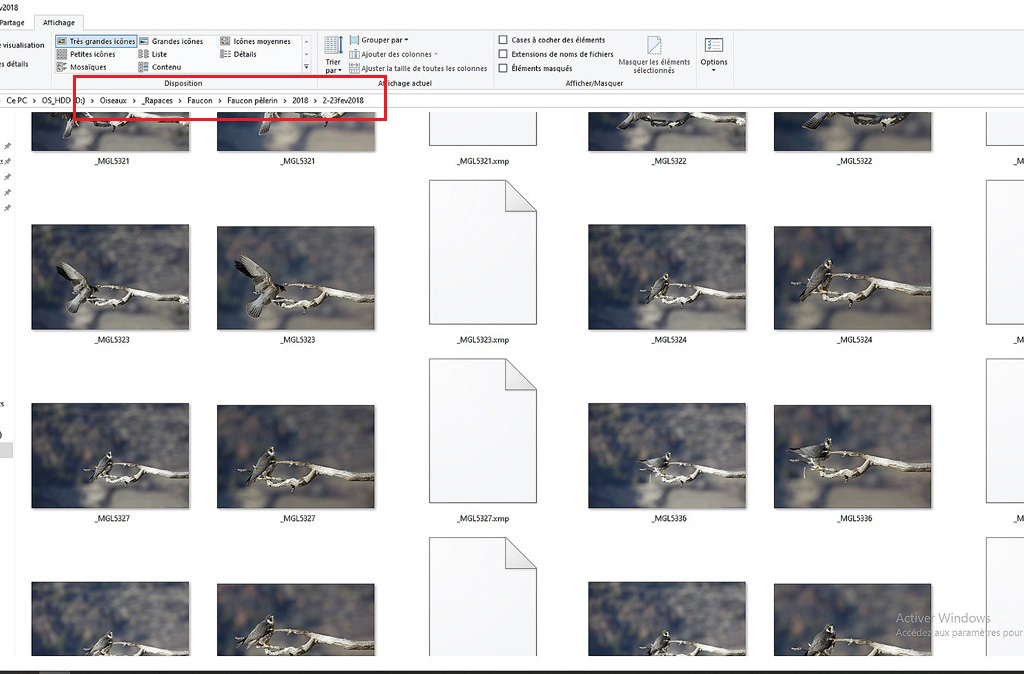Select Petites icônes view
Screen dimensions: 1024x674
point(86,54)
